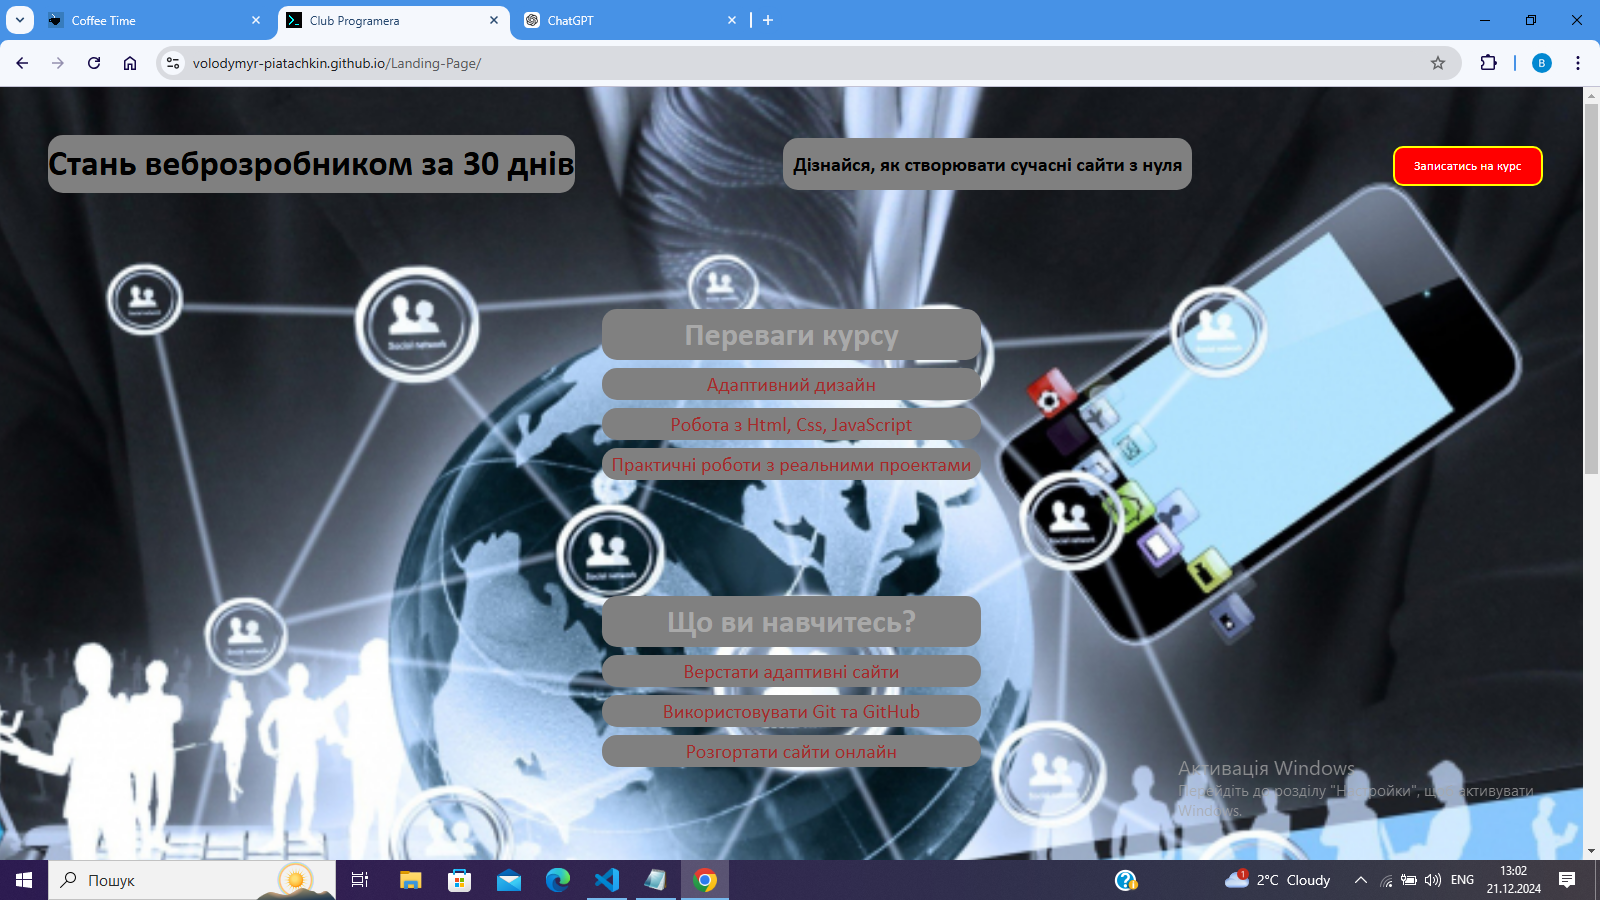Screen dimensions: 1600x900
Task: Open the Windows Start menu
Action: click(24, 880)
